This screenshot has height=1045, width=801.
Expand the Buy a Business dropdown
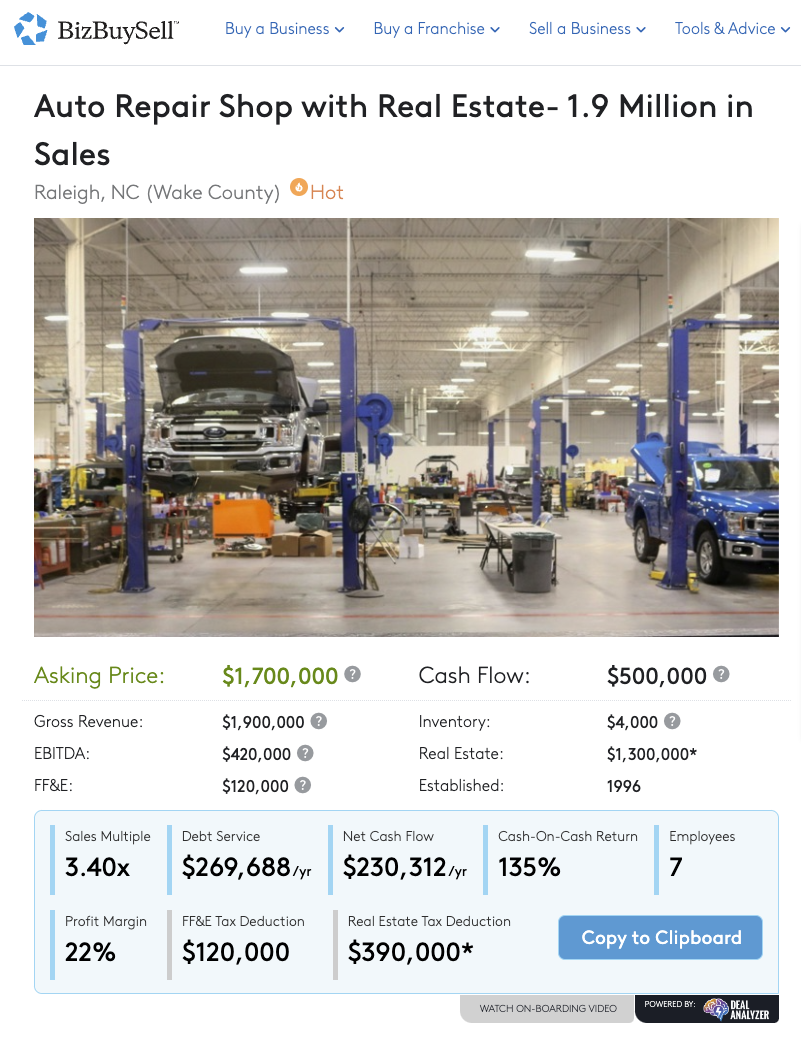(x=284, y=29)
